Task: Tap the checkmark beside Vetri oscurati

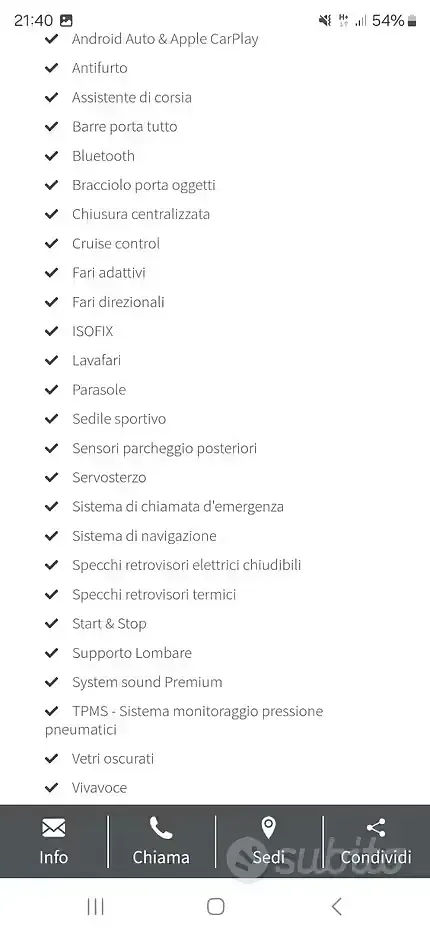Action: [x=52, y=758]
